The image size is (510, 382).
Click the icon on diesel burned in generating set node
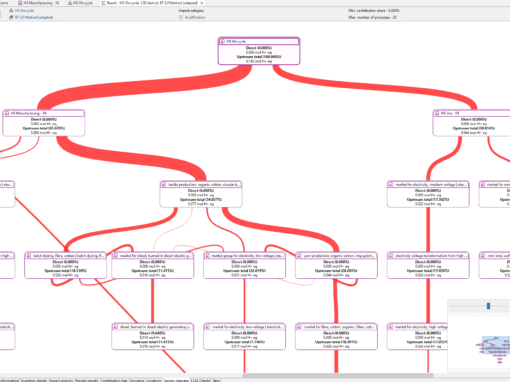(116, 327)
